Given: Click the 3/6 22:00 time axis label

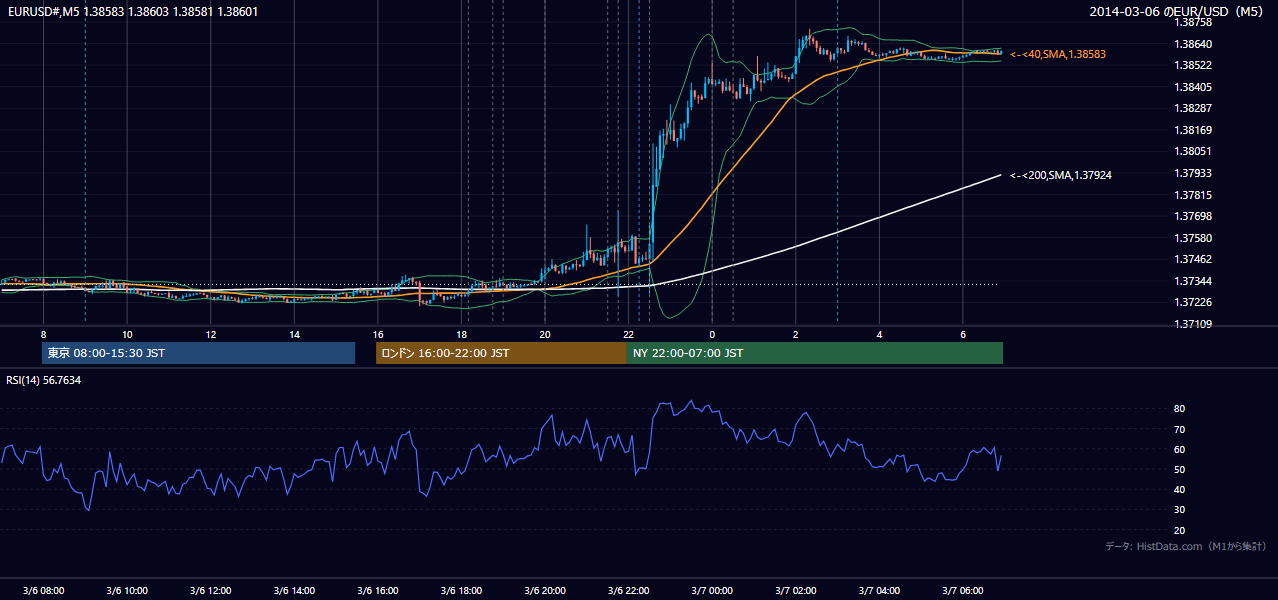Looking at the screenshot, I should (x=628, y=590).
